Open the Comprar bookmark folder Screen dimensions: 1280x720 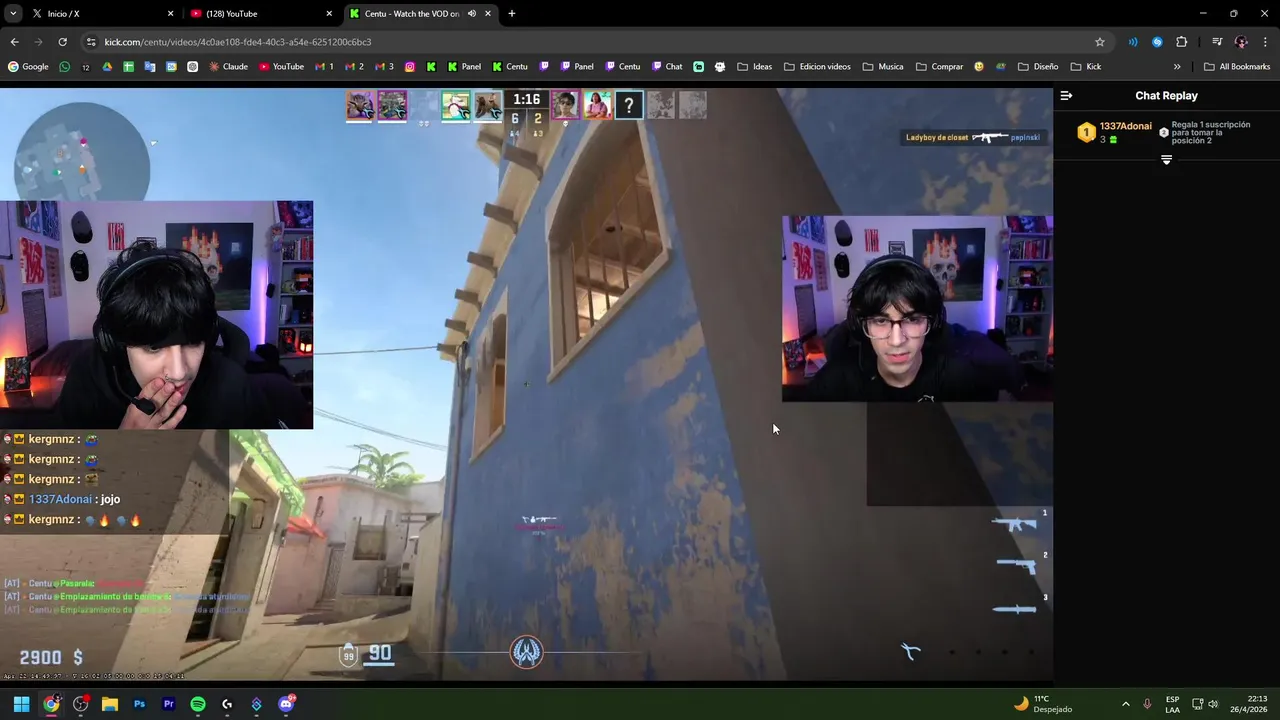939,67
